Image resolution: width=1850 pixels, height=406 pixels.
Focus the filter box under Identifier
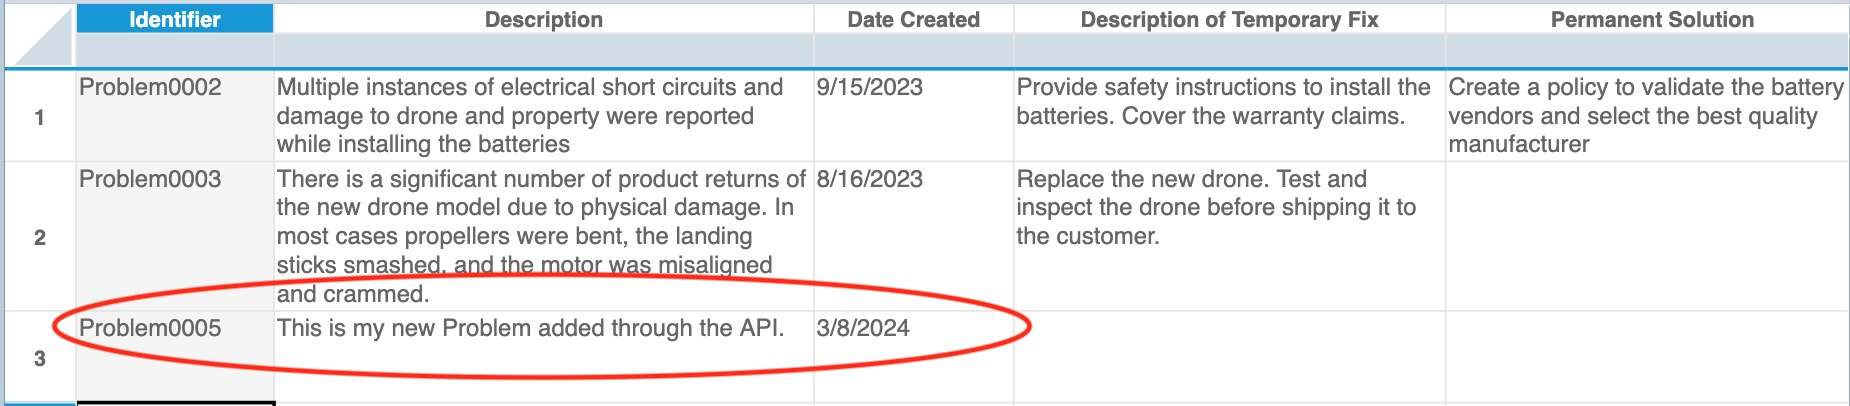(x=174, y=50)
